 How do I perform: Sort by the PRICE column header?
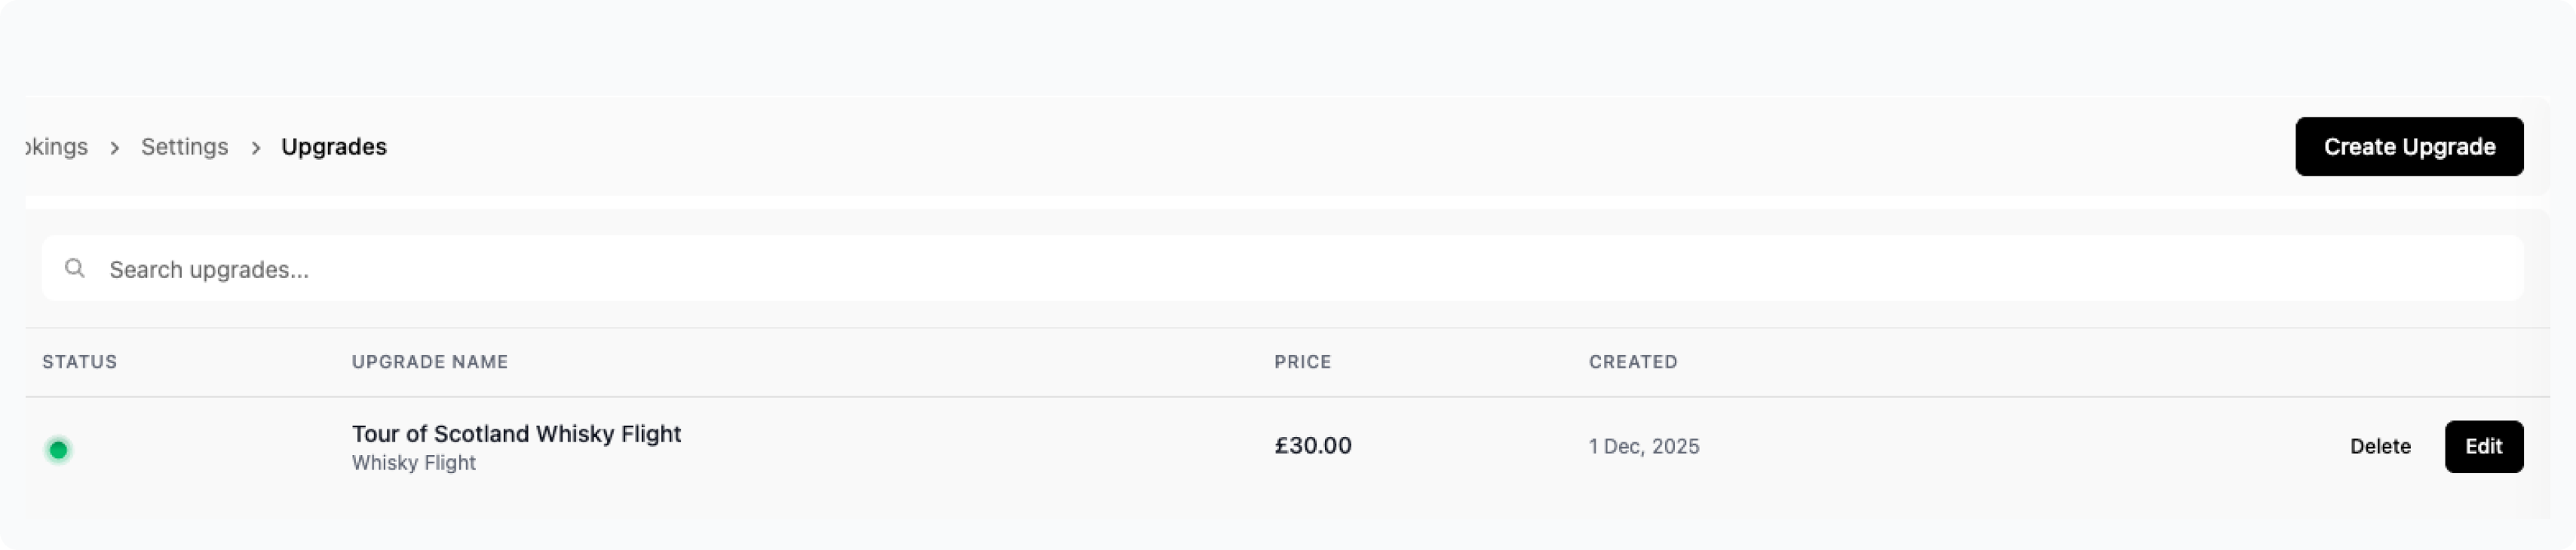point(1302,362)
